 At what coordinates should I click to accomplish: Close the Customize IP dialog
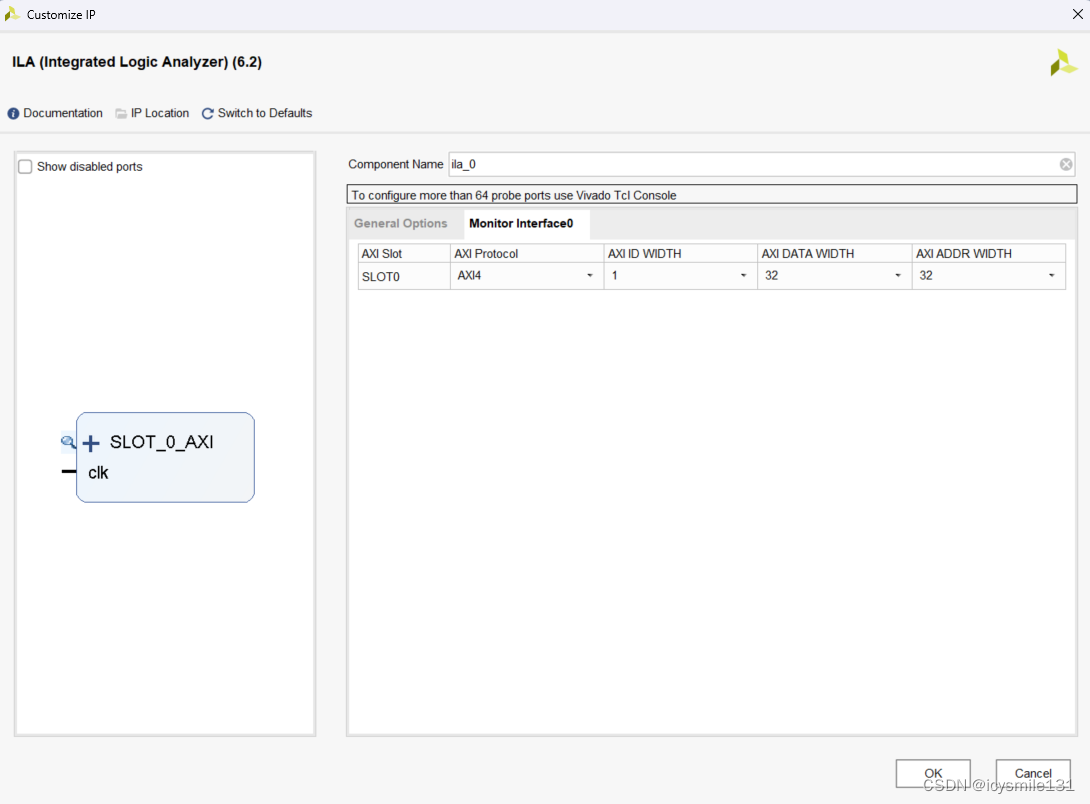coord(1077,14)
